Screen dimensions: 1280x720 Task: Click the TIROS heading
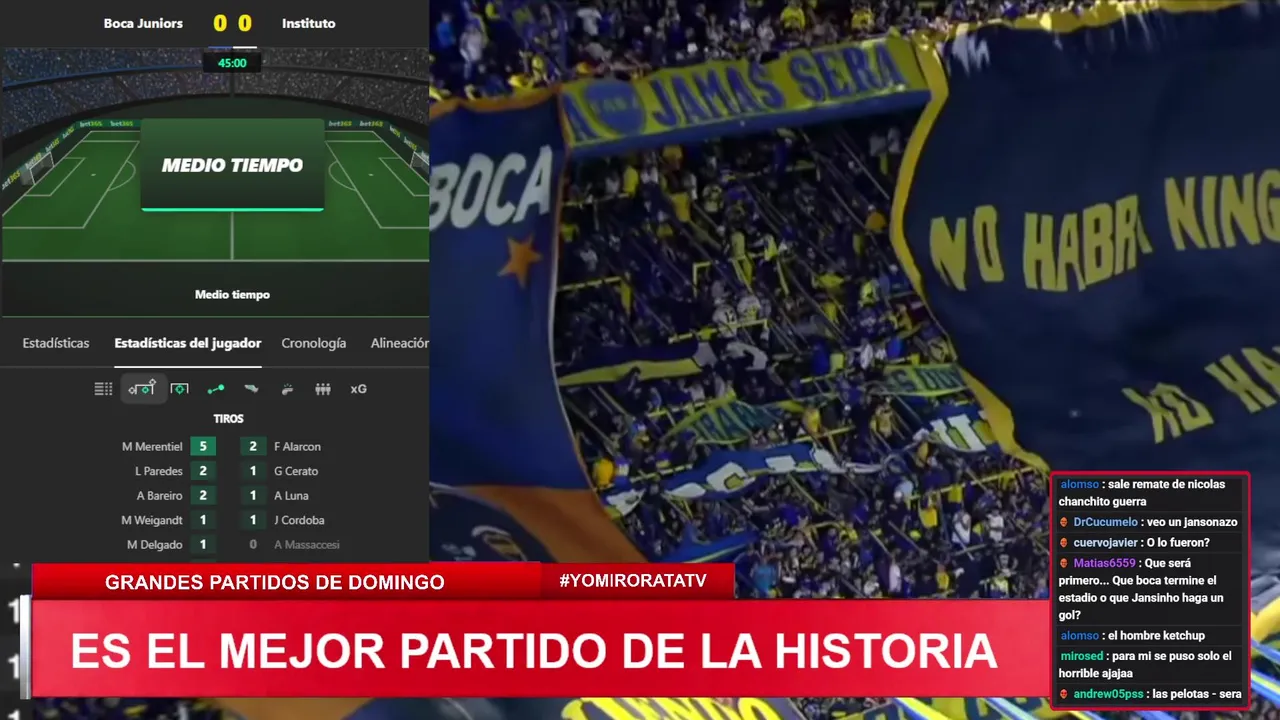(x=228, y=419)
